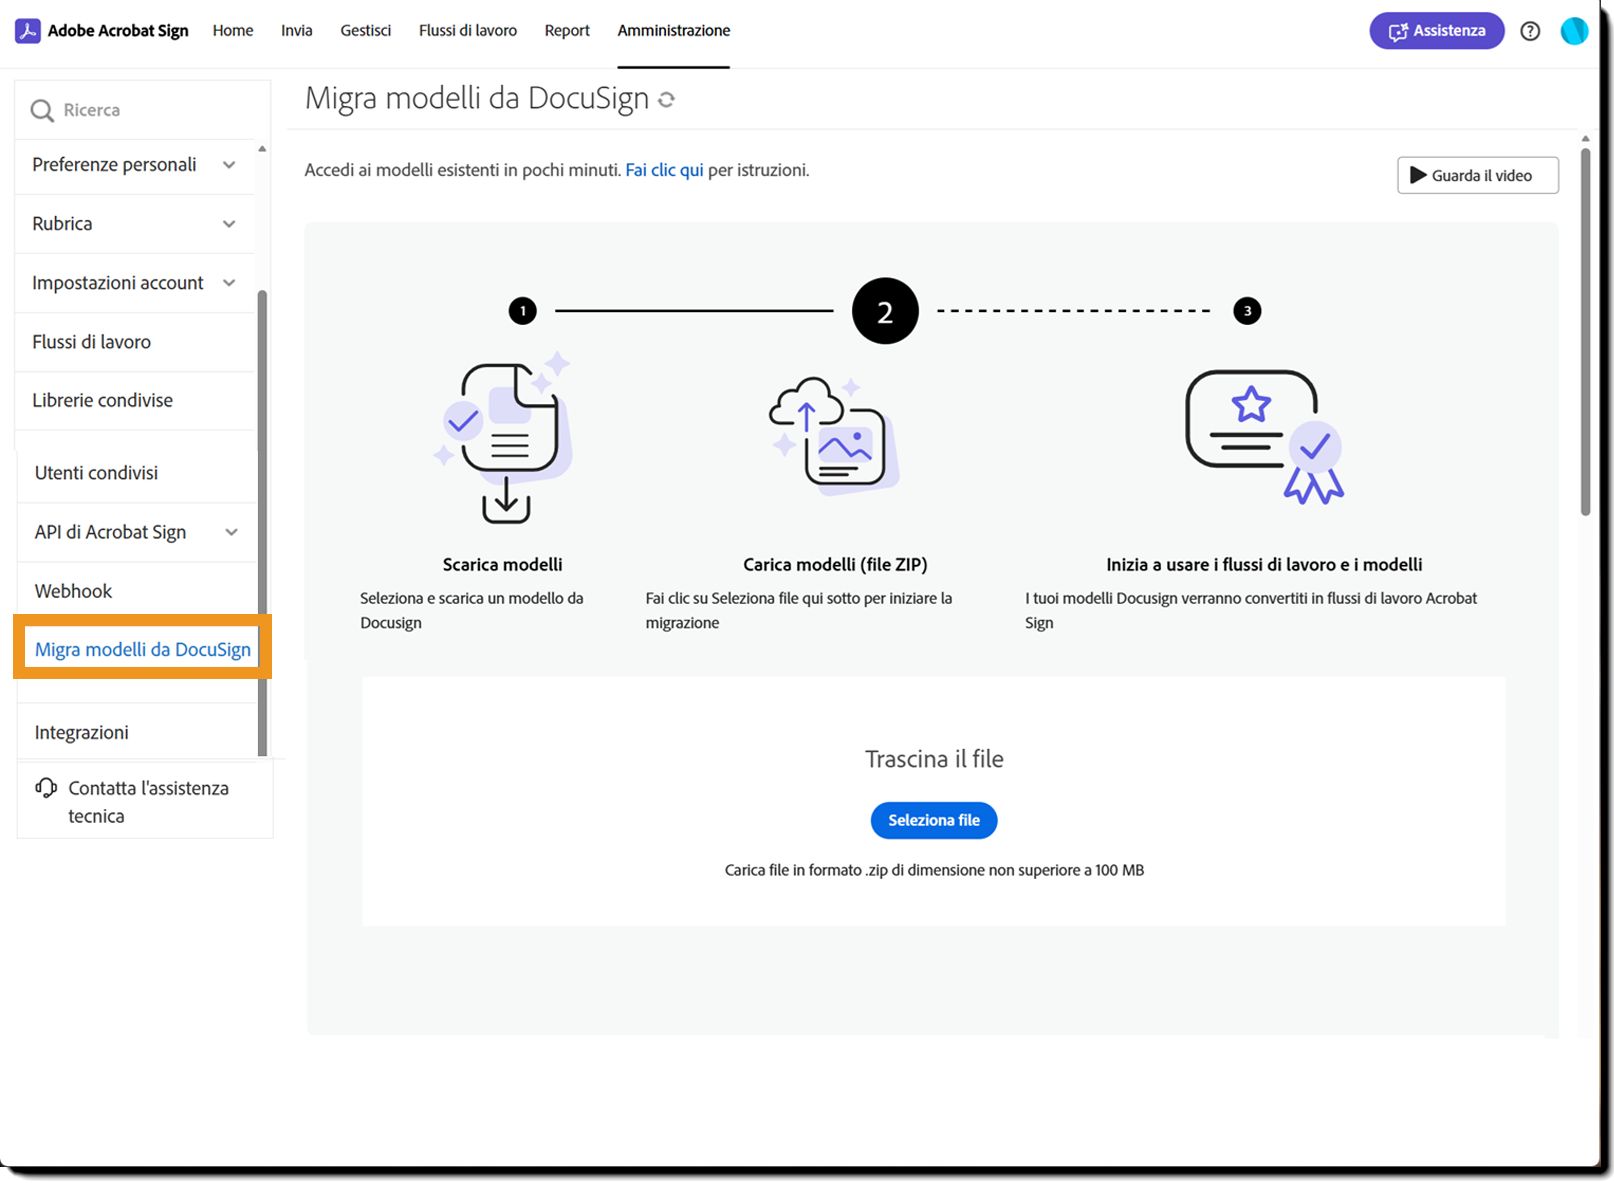Follow the 'Fai clic qui' instructions link
Screen dimensions: 1614x1183
pyautogui.click(x=665, y=170)
